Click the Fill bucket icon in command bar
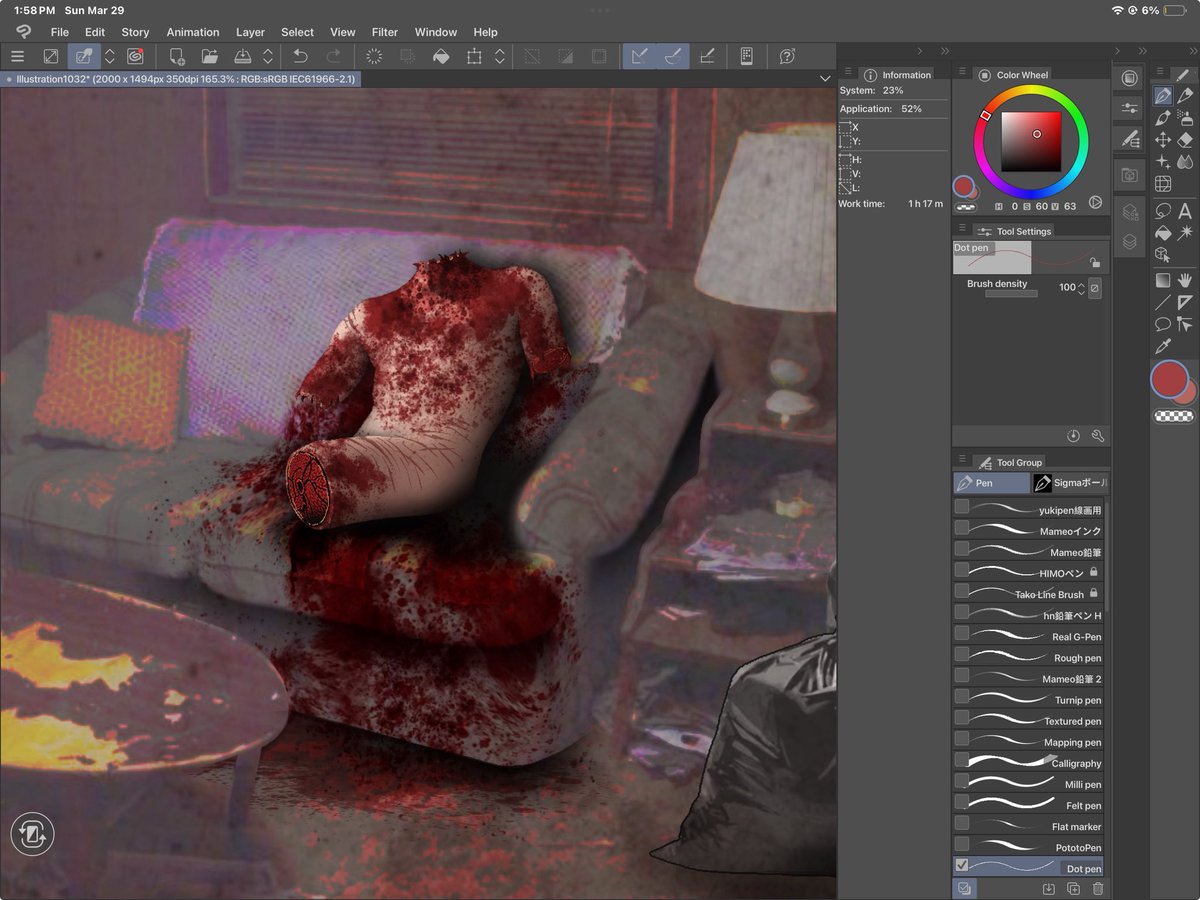This screenshot has width=1200, height=900. pos(441,57)
